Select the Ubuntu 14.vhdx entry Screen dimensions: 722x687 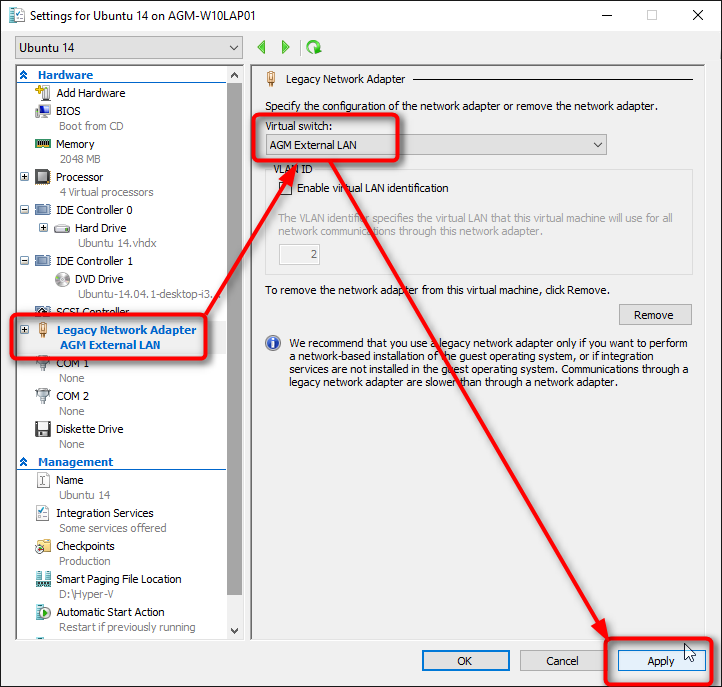pyautogui.click(x=117, y=243)
